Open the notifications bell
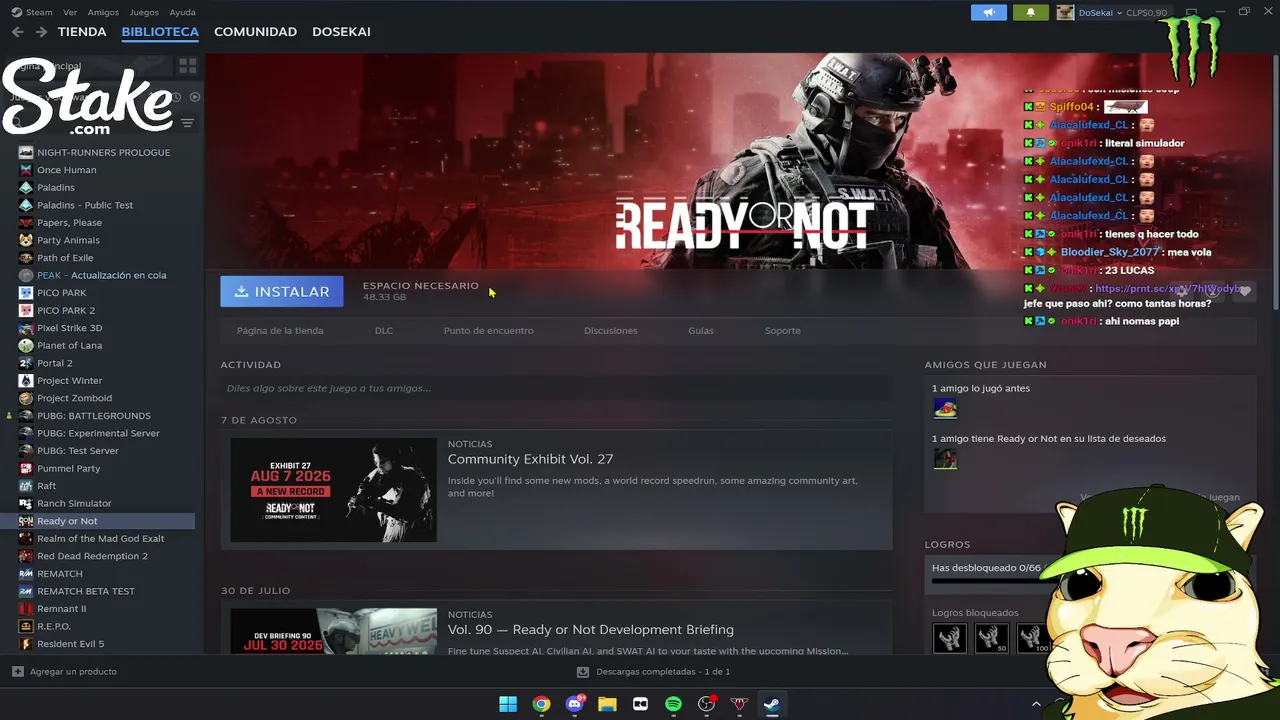 [1031, 12]
